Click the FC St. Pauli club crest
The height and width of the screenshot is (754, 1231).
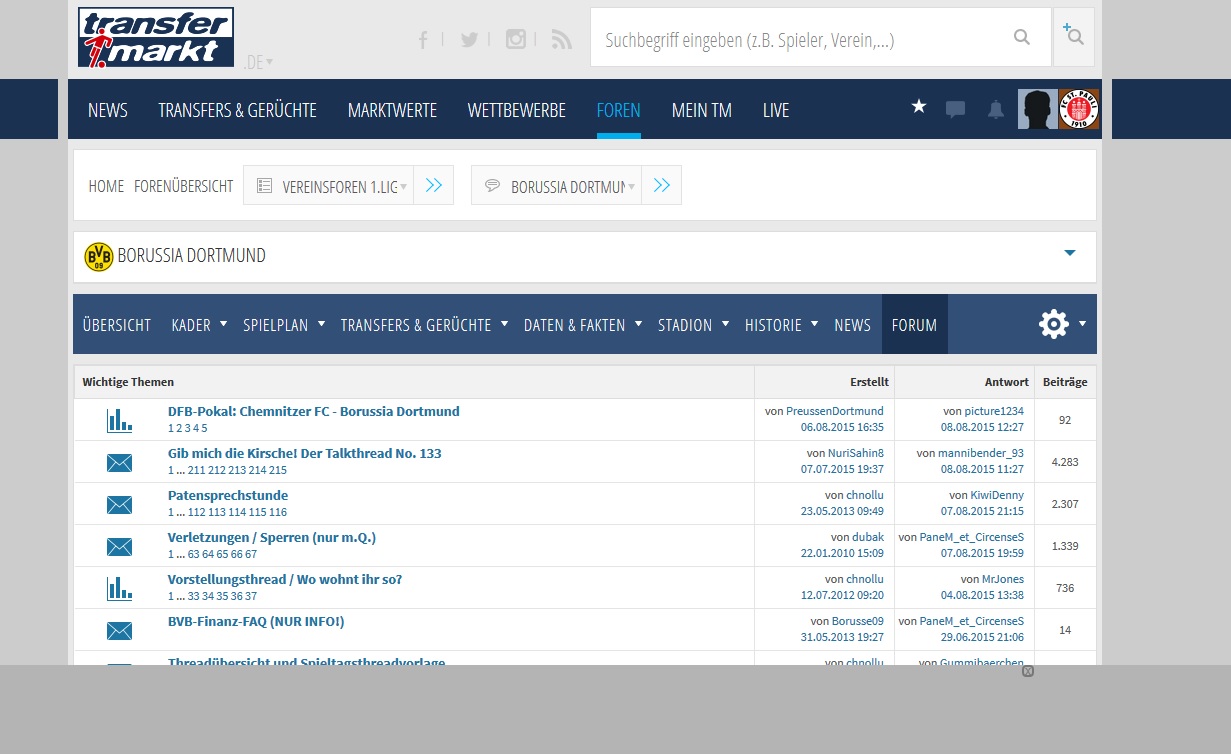tap(1079, 109)
